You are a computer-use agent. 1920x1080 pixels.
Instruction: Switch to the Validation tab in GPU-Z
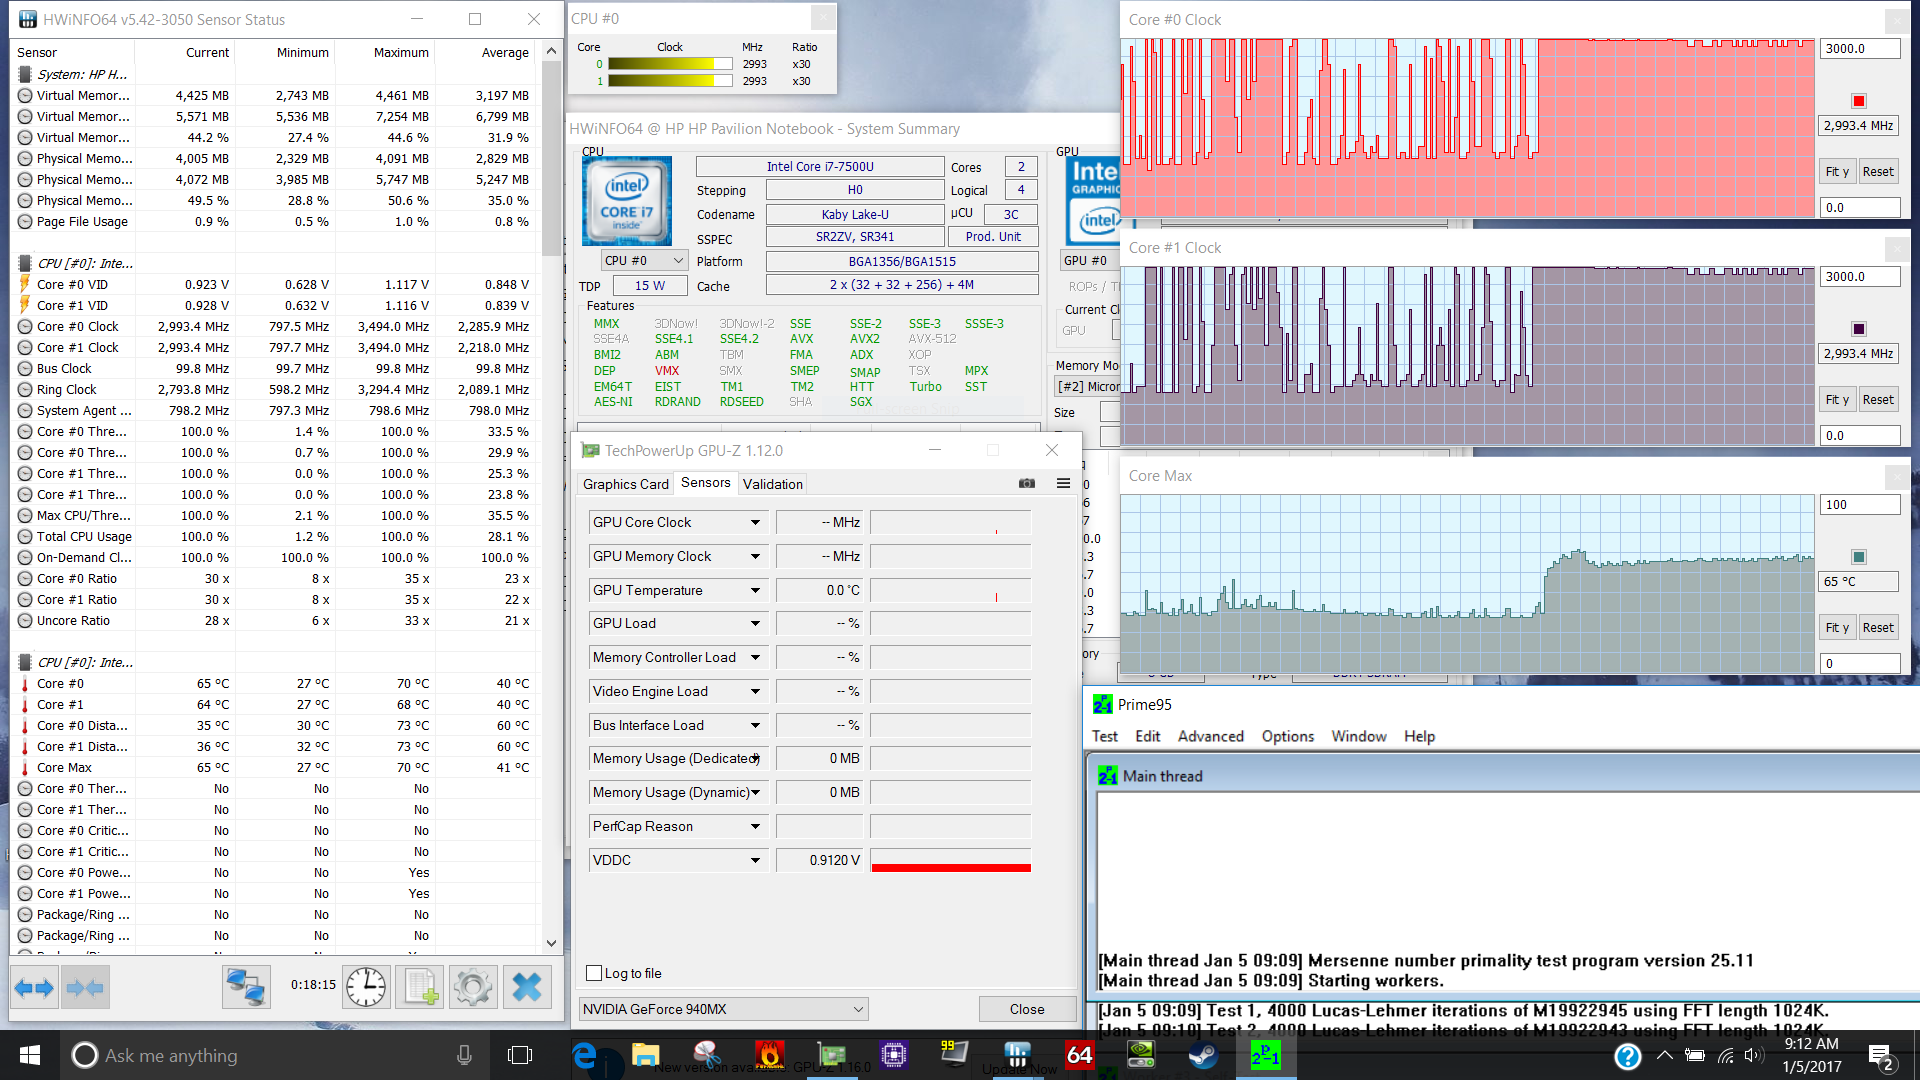tap(773, 484)
